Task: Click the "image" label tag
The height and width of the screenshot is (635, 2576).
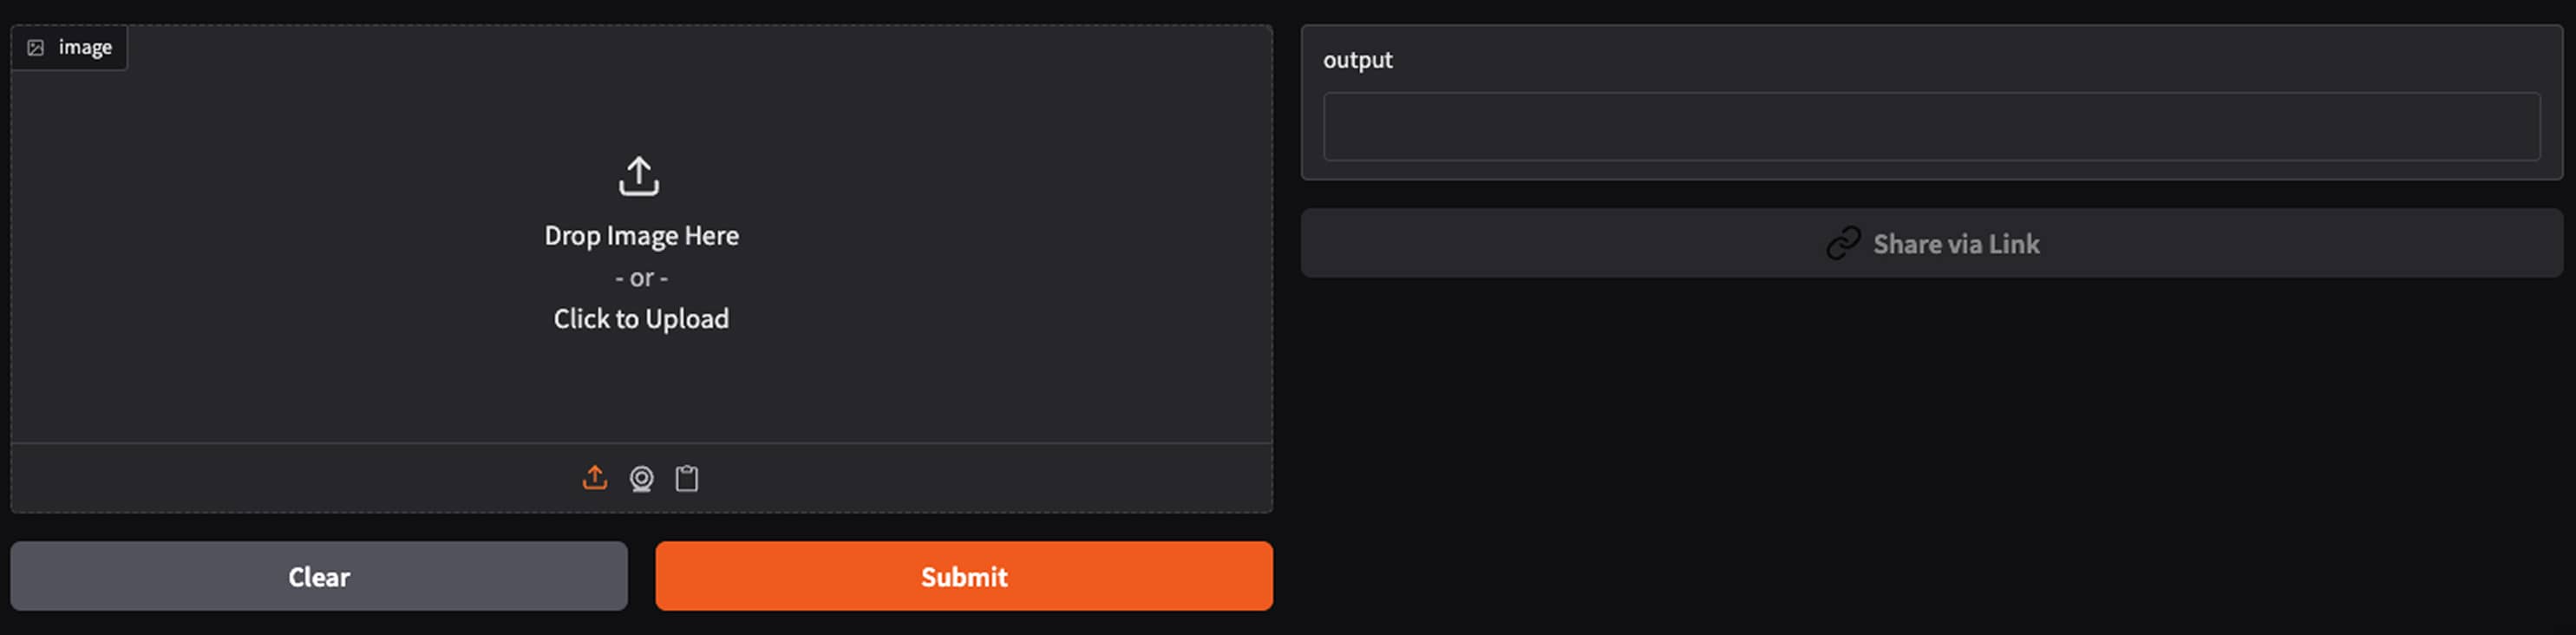Action: [85, 48]
